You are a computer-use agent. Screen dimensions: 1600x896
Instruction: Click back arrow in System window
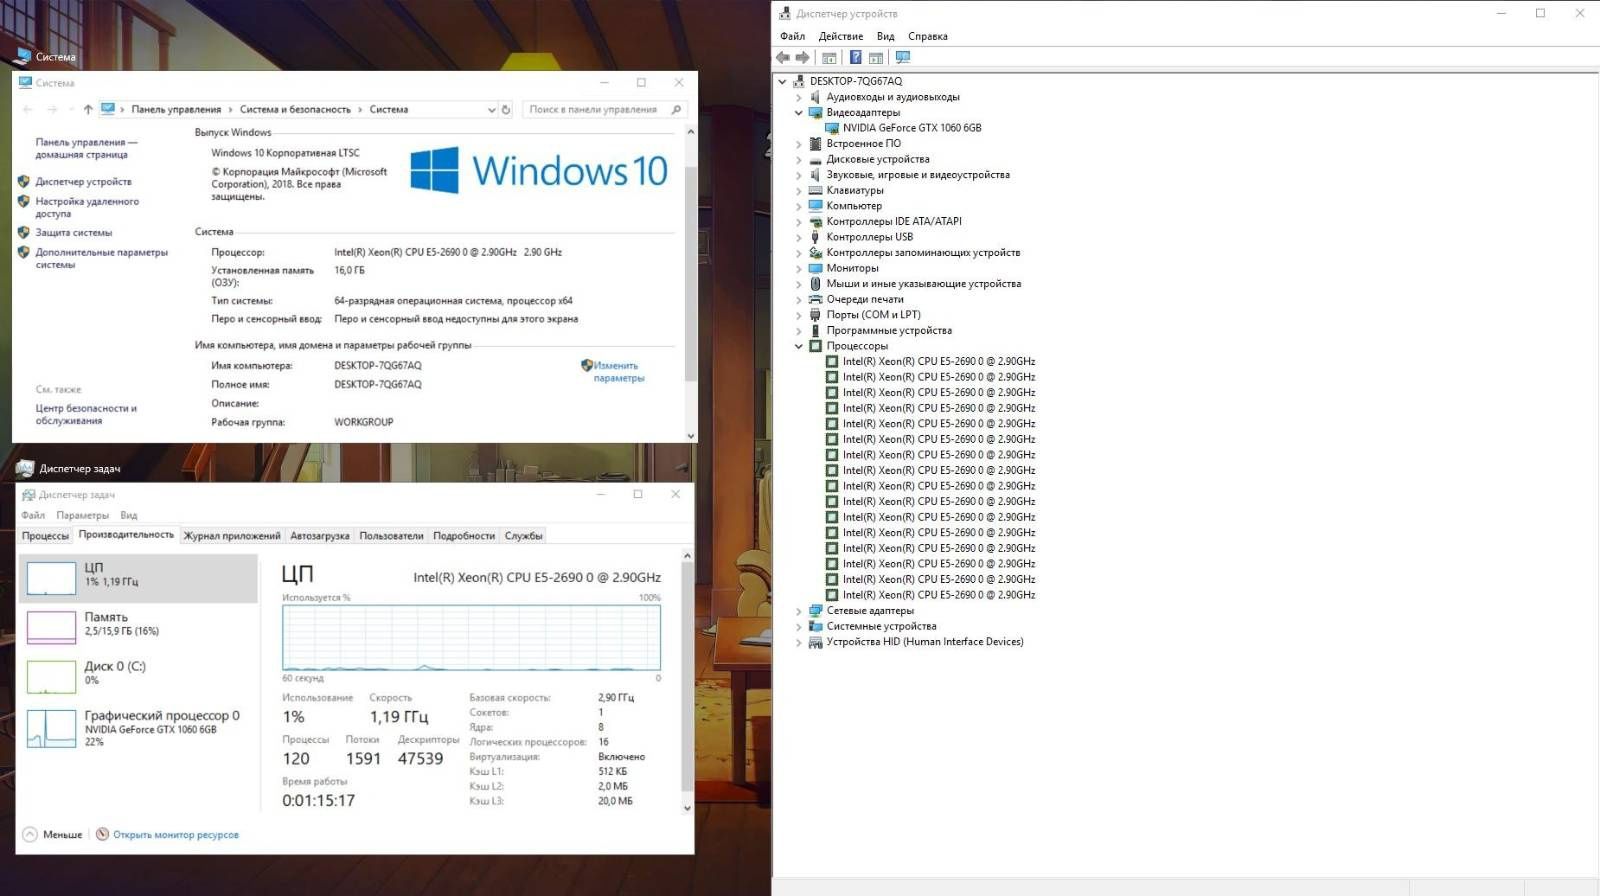(x=27, y=110)
